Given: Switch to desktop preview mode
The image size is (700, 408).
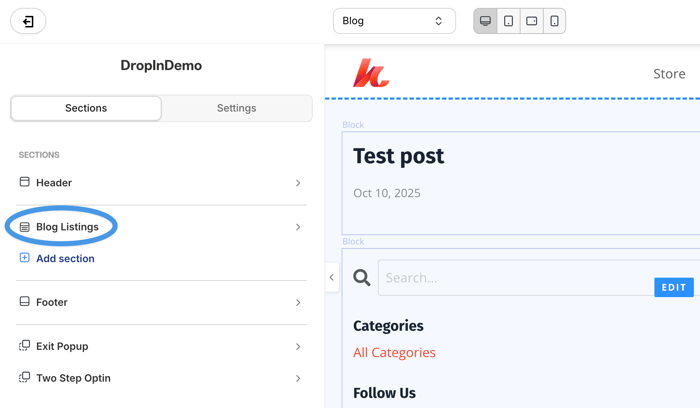Looking at the screenshot, I should pos(485,21).
